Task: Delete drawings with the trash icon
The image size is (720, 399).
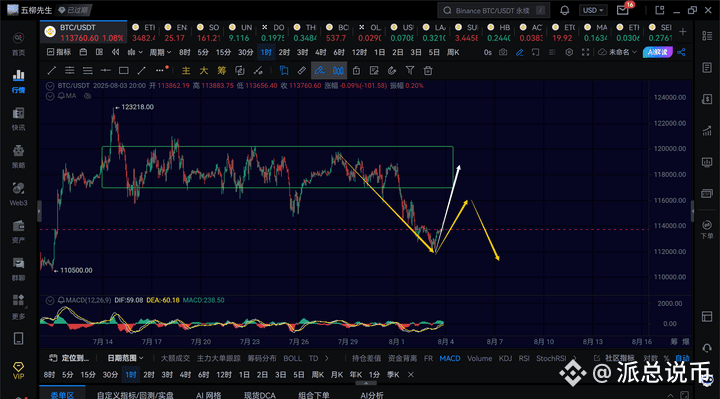Action: tap(428, 71)
